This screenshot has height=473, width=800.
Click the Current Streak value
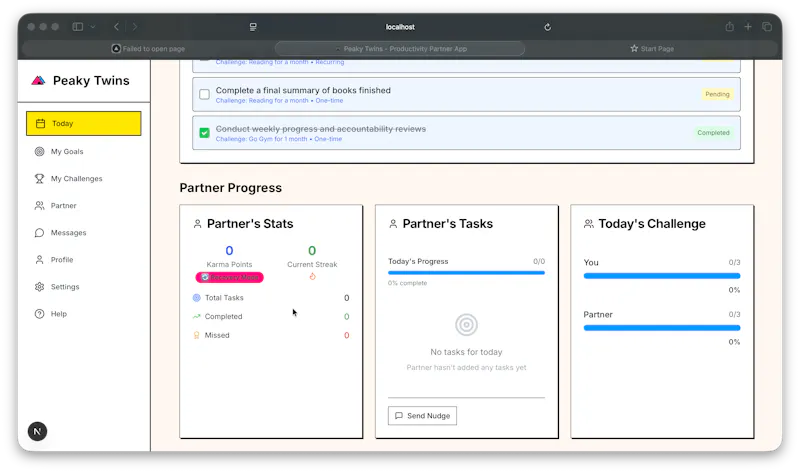312,251
